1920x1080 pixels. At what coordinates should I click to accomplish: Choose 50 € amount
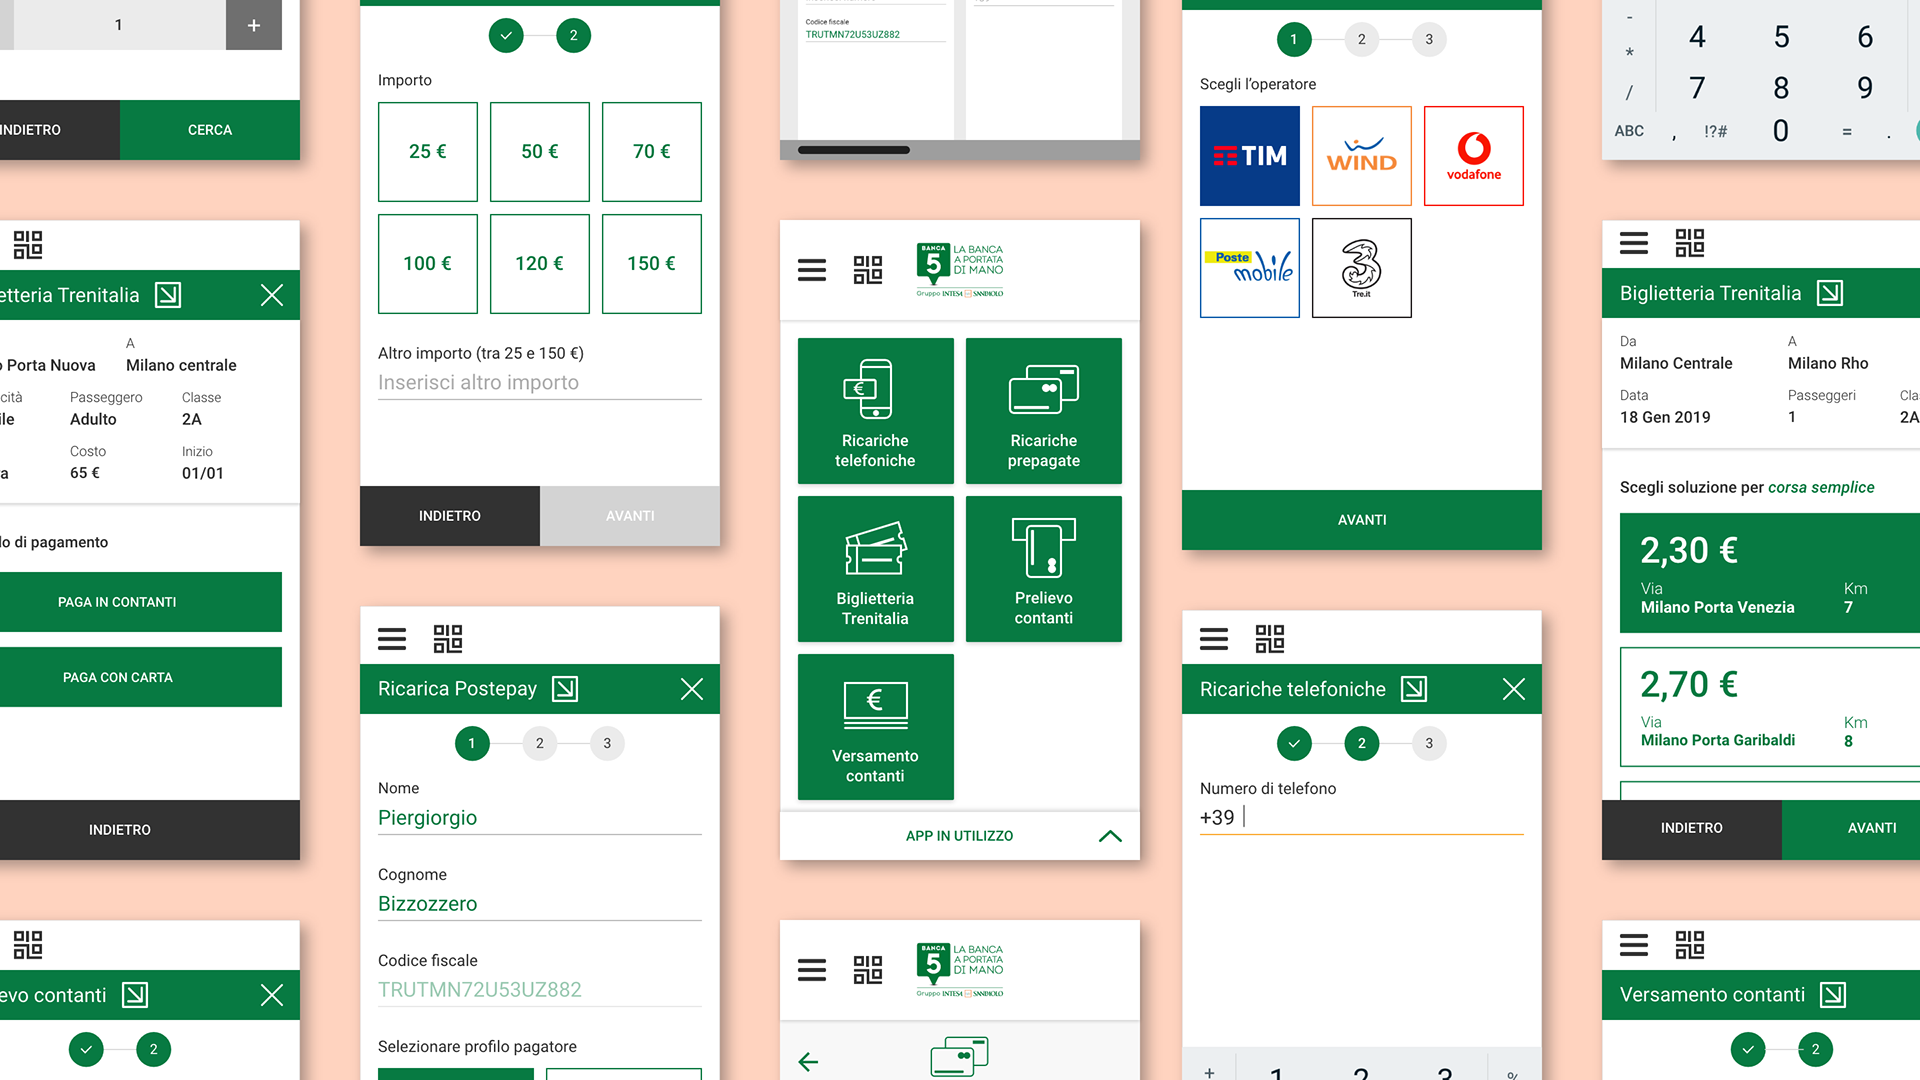coord(540,152)
